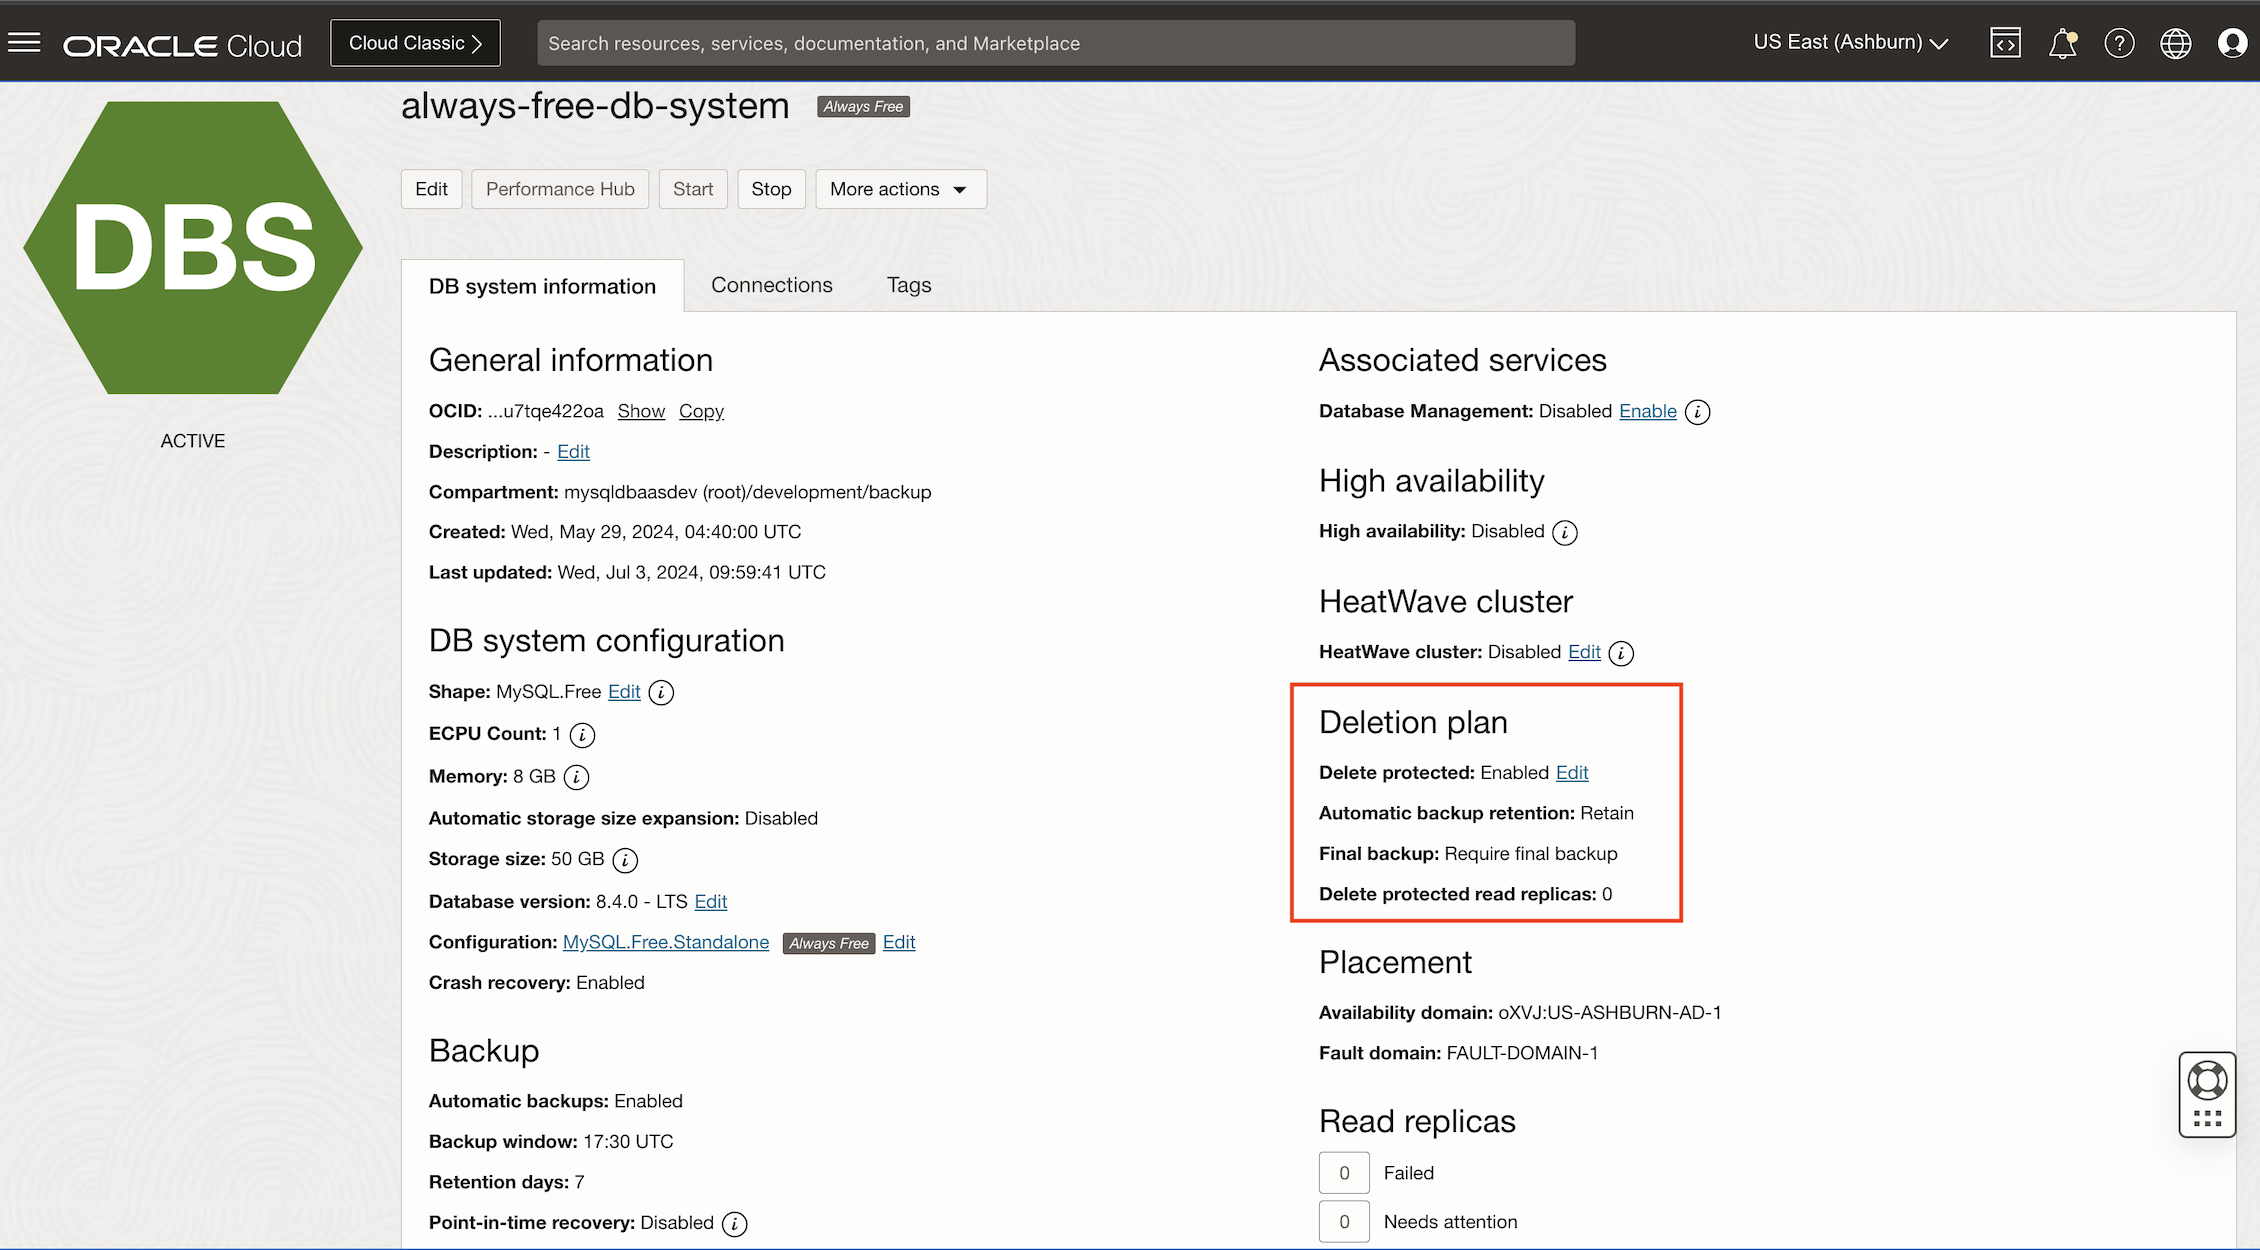Open the help question mark menu

(x=2119, y=43)
